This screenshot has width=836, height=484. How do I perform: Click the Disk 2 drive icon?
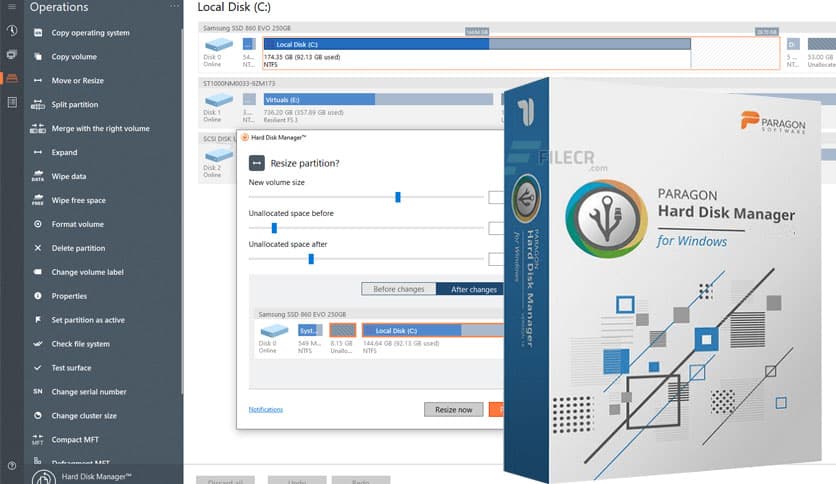pos(219,155)
